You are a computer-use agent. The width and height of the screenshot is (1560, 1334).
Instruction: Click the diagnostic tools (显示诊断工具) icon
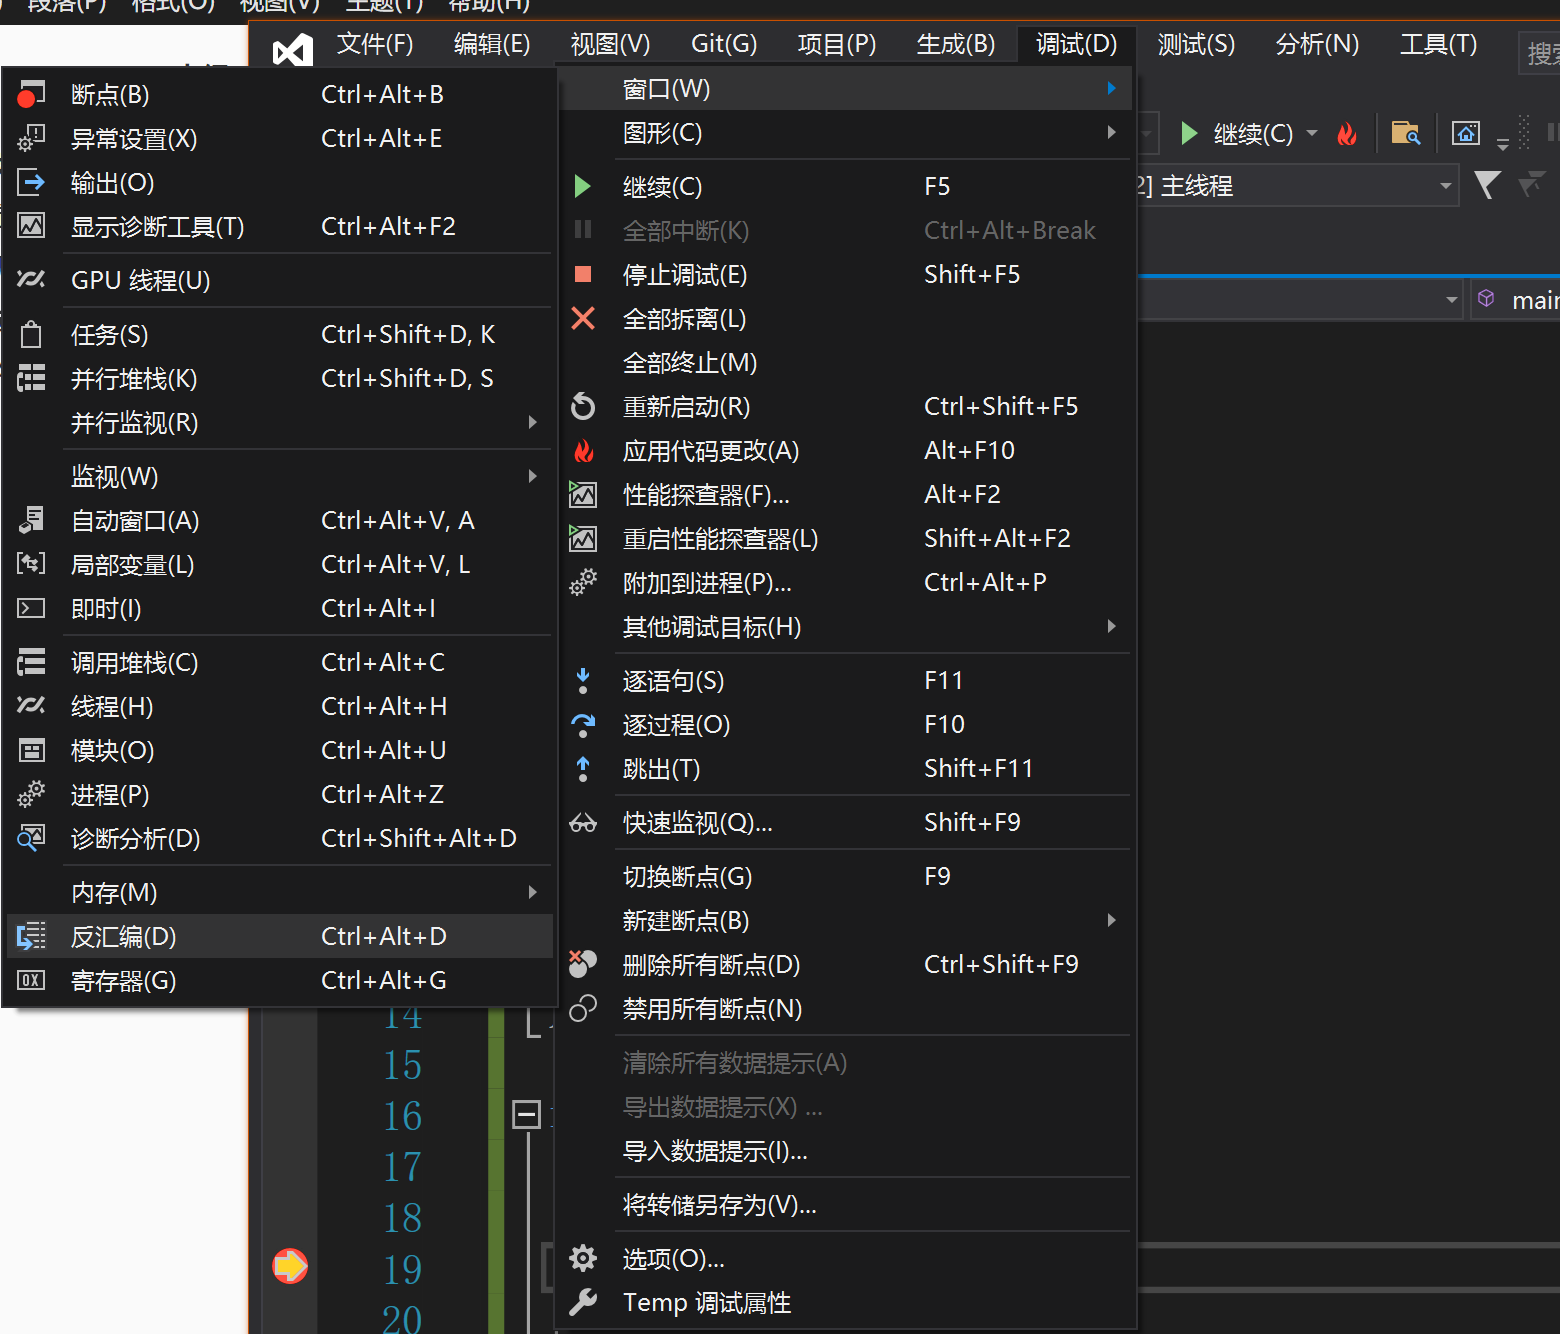pyautogui.click(x=31, y=226)
